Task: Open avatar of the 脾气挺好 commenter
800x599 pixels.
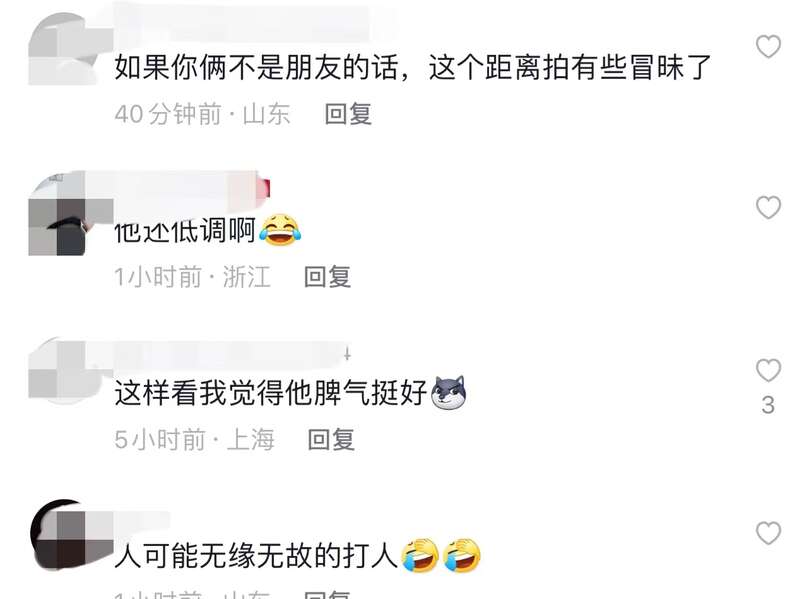Action: pos(64,371)
